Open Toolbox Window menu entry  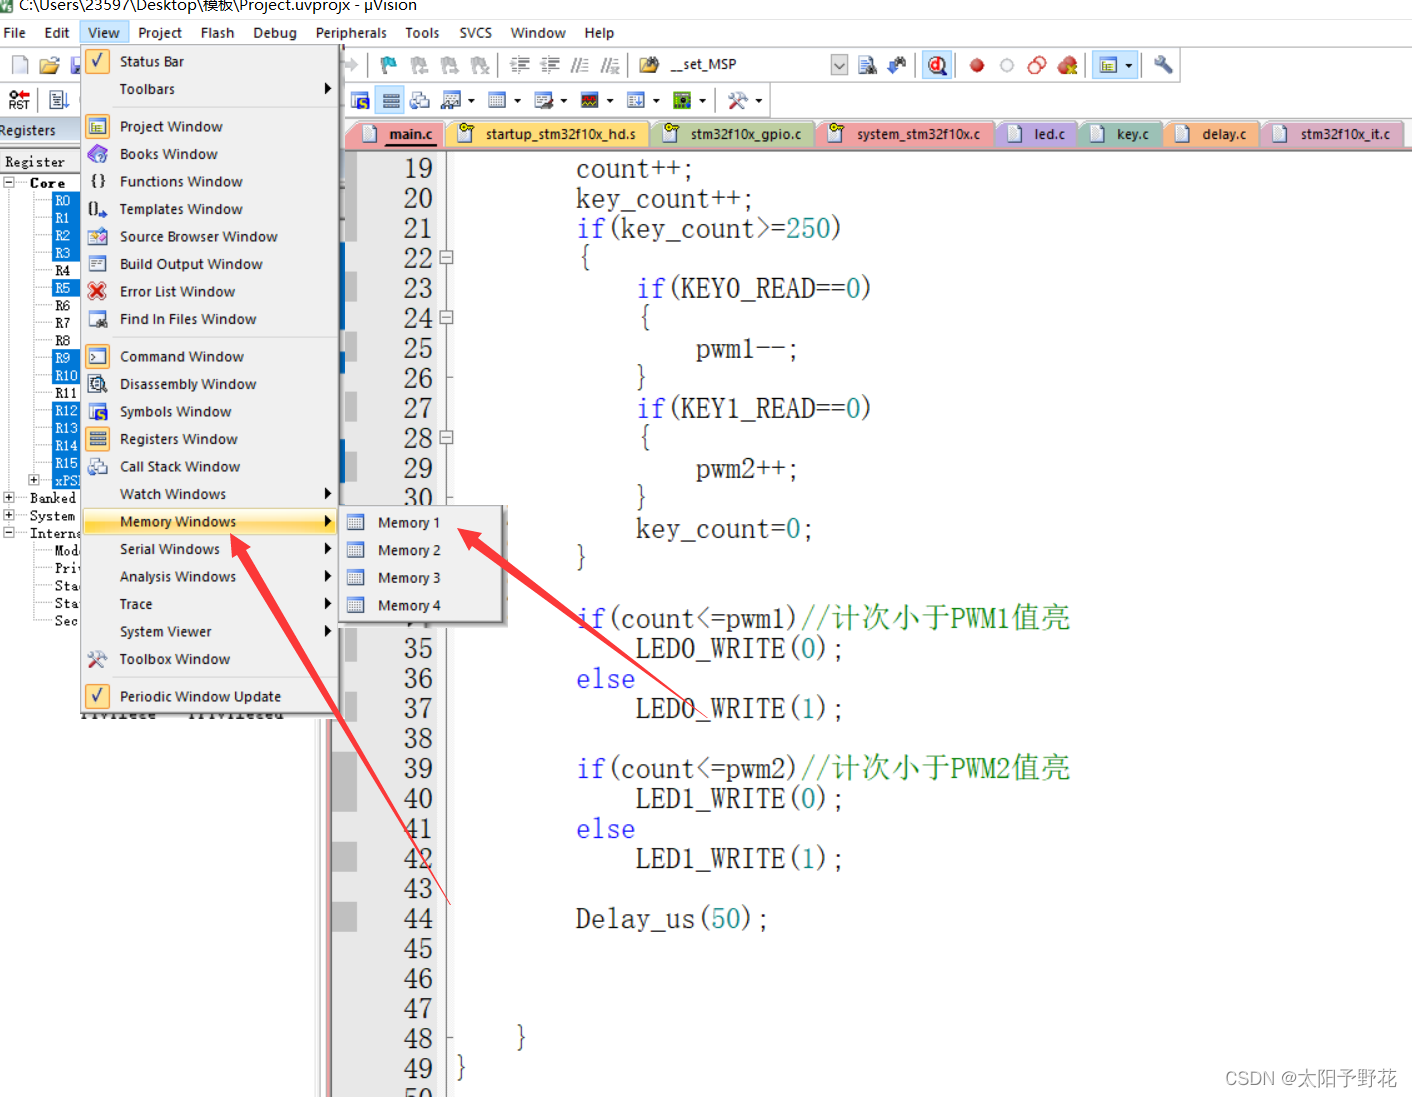pos(210,659)
